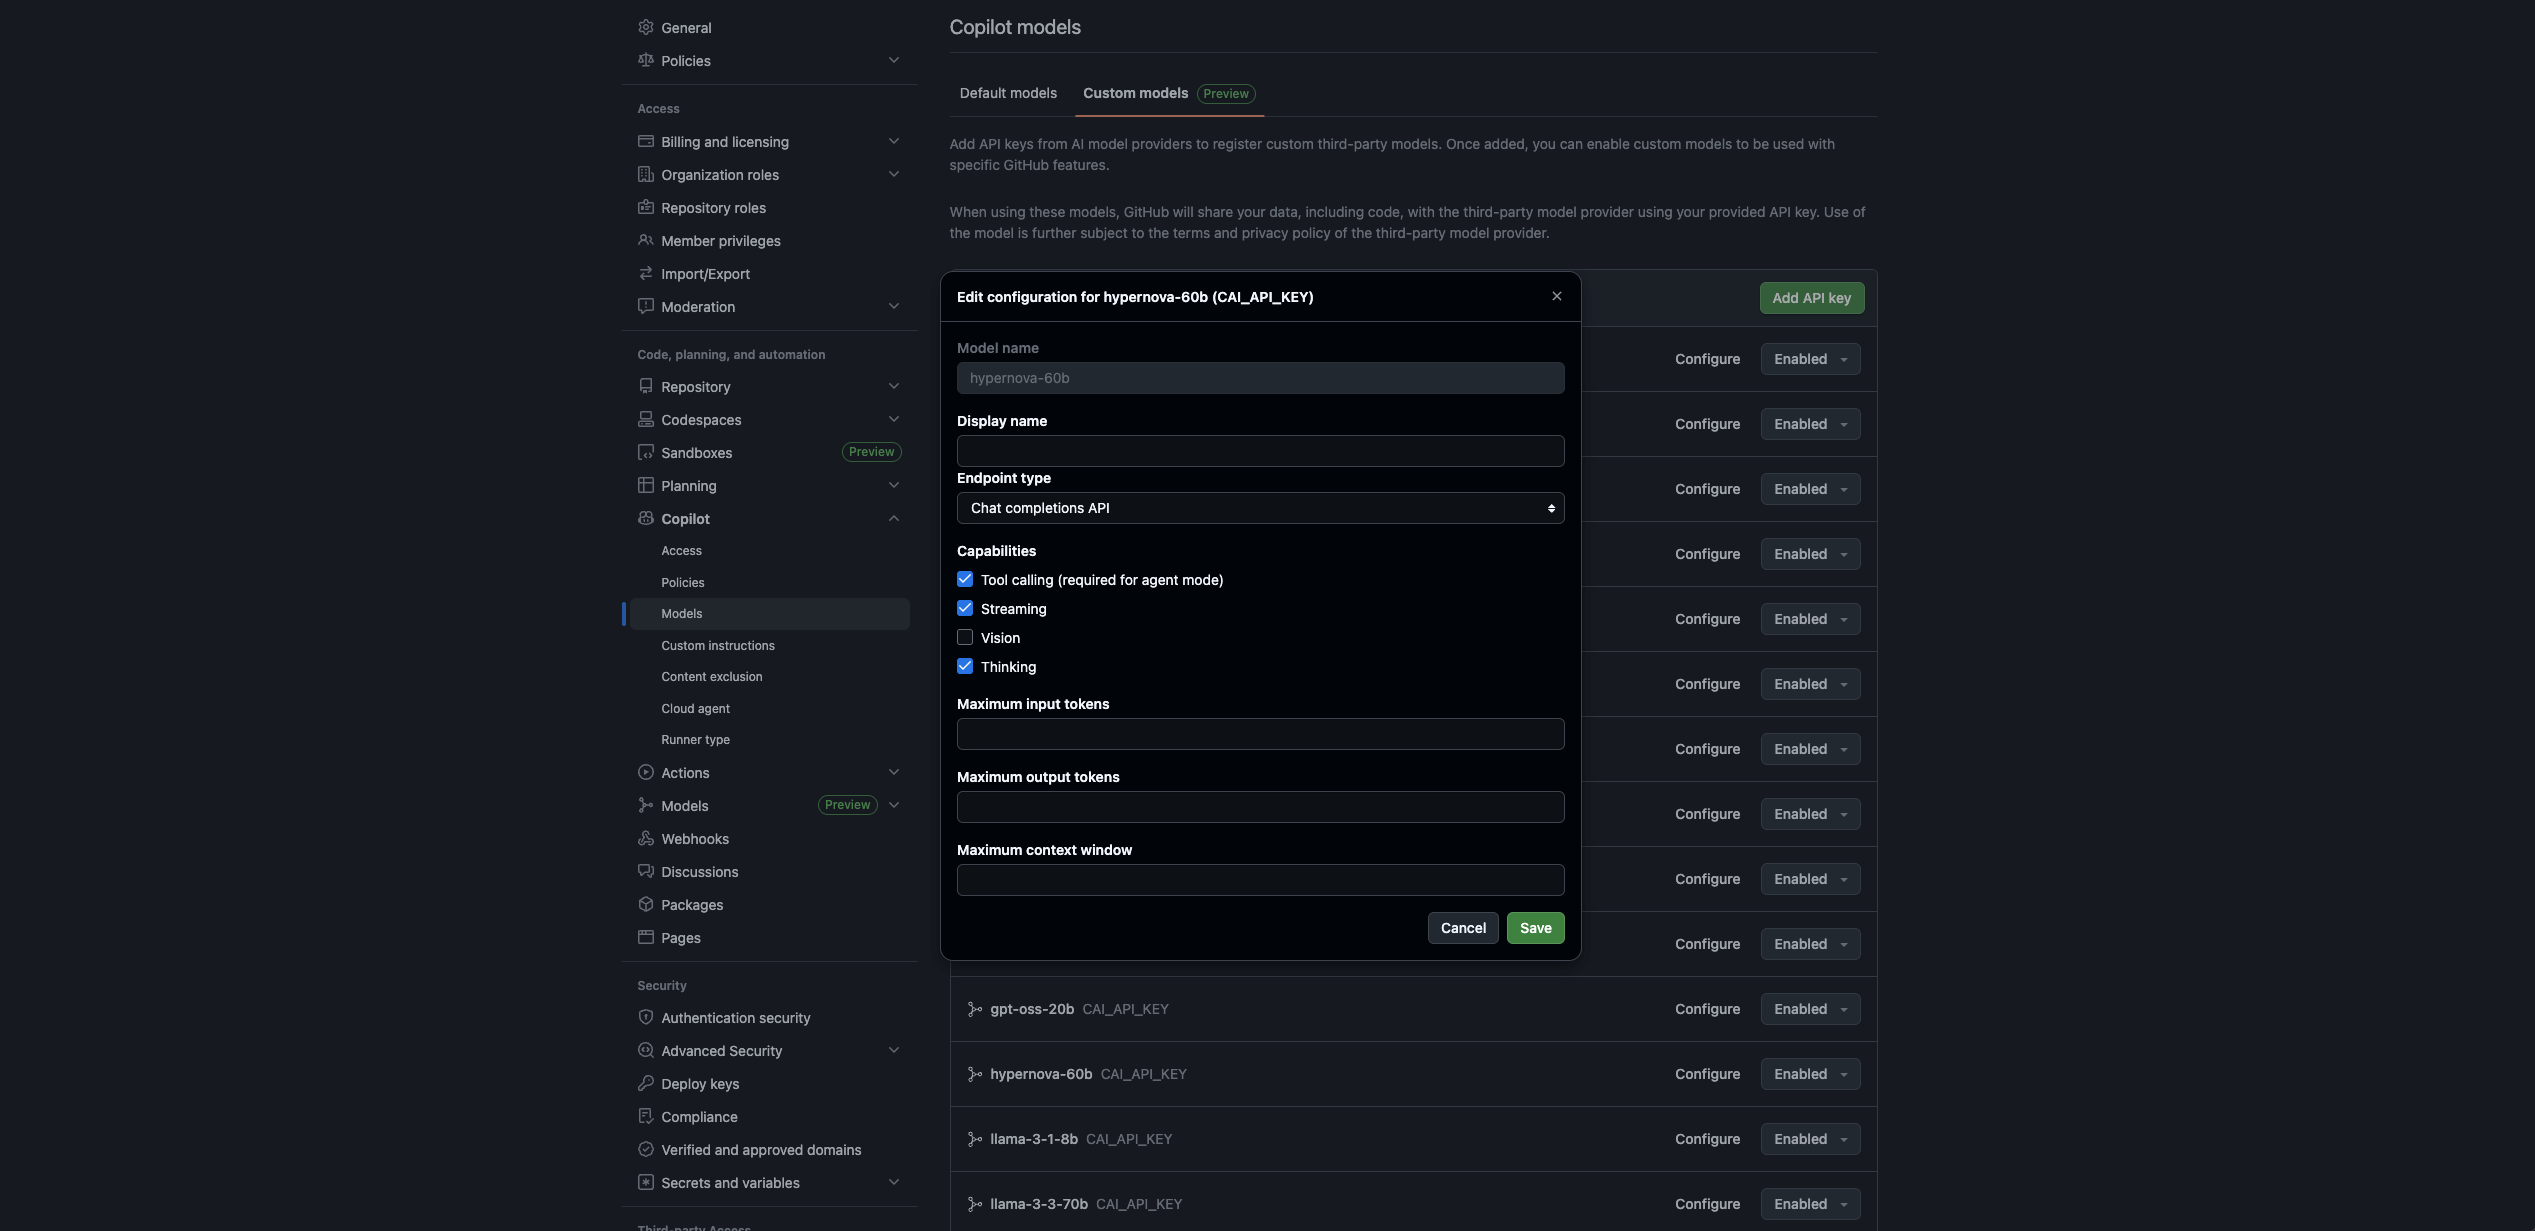Screen dimensions: 2535x1231
Task: Expand the Policies section chevron
Action: click(894, 60)
